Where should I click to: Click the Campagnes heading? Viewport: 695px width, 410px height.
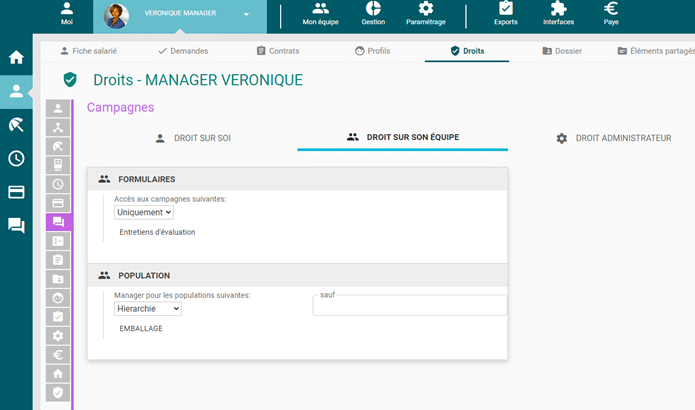121,107
